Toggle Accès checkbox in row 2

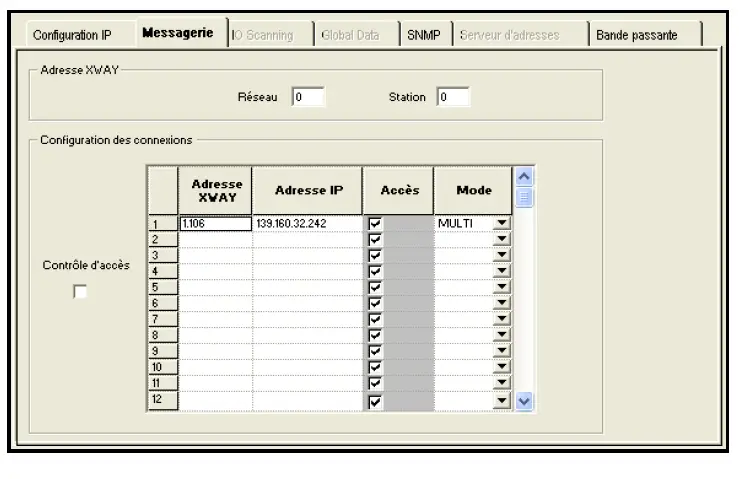click(x=375, y=240)
